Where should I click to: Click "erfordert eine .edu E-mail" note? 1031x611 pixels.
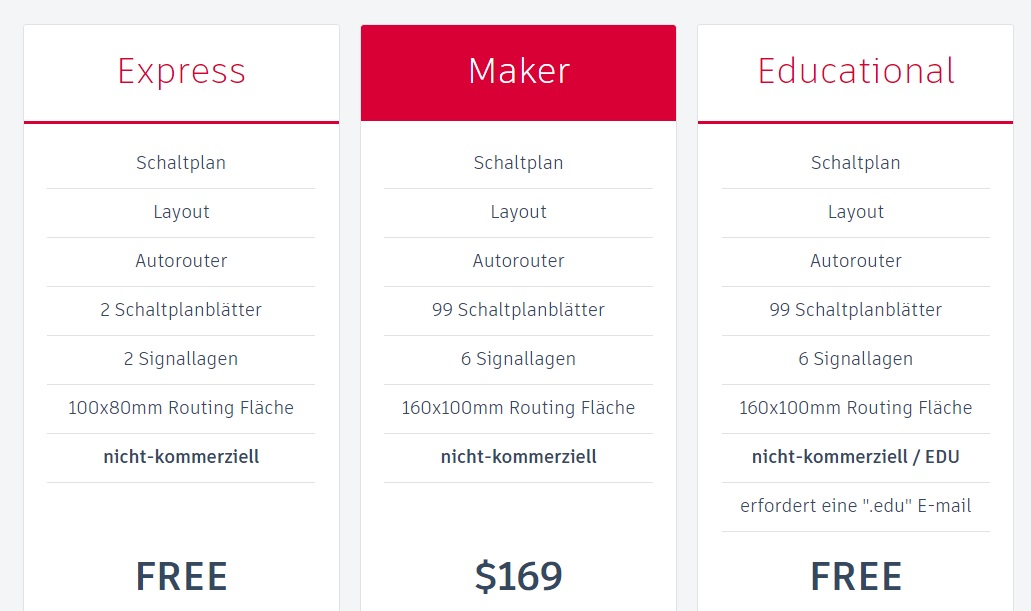click(x=855, y=506)
